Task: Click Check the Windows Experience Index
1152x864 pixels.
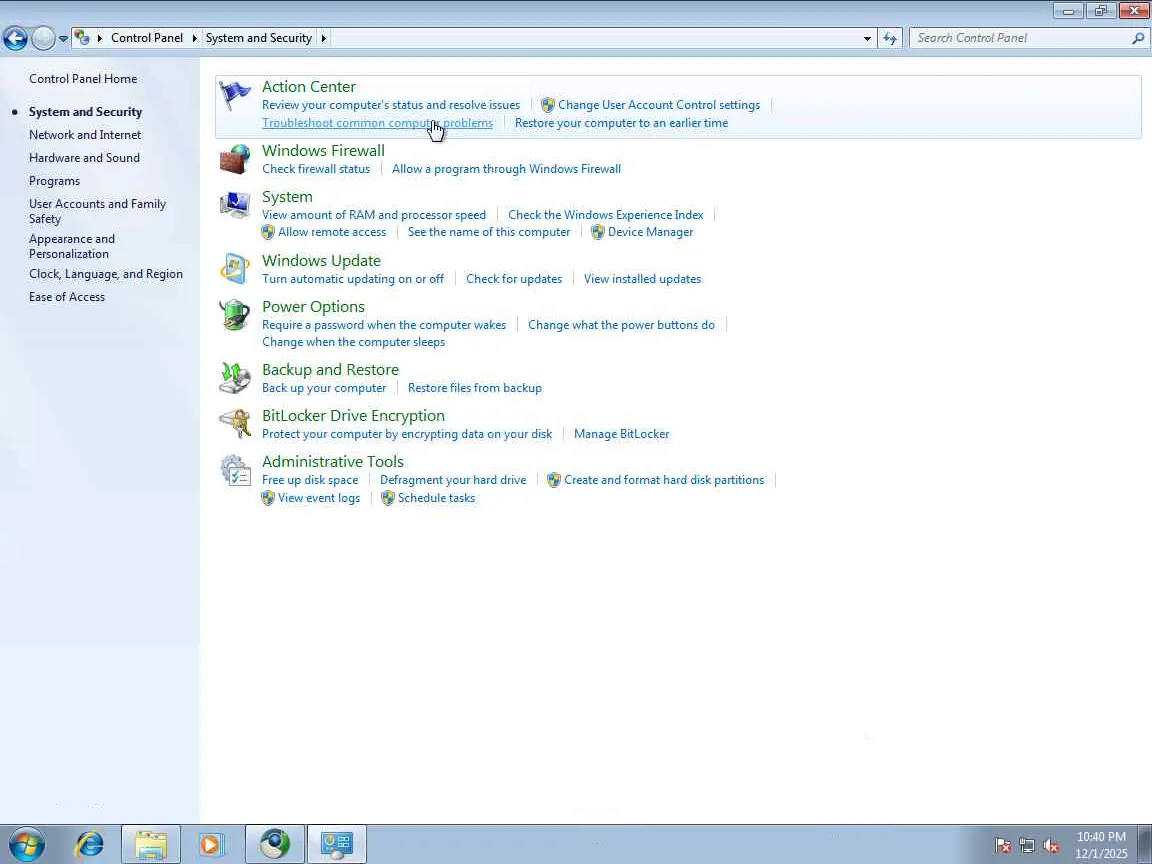Action: click(605, 215)
